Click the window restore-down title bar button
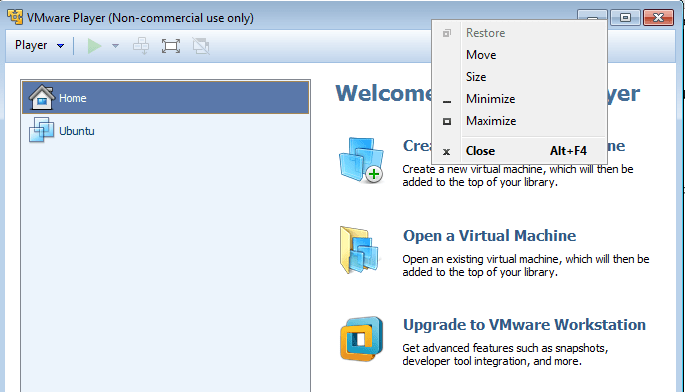The height and width of the screenshot is (392, 685). [625, 17]
